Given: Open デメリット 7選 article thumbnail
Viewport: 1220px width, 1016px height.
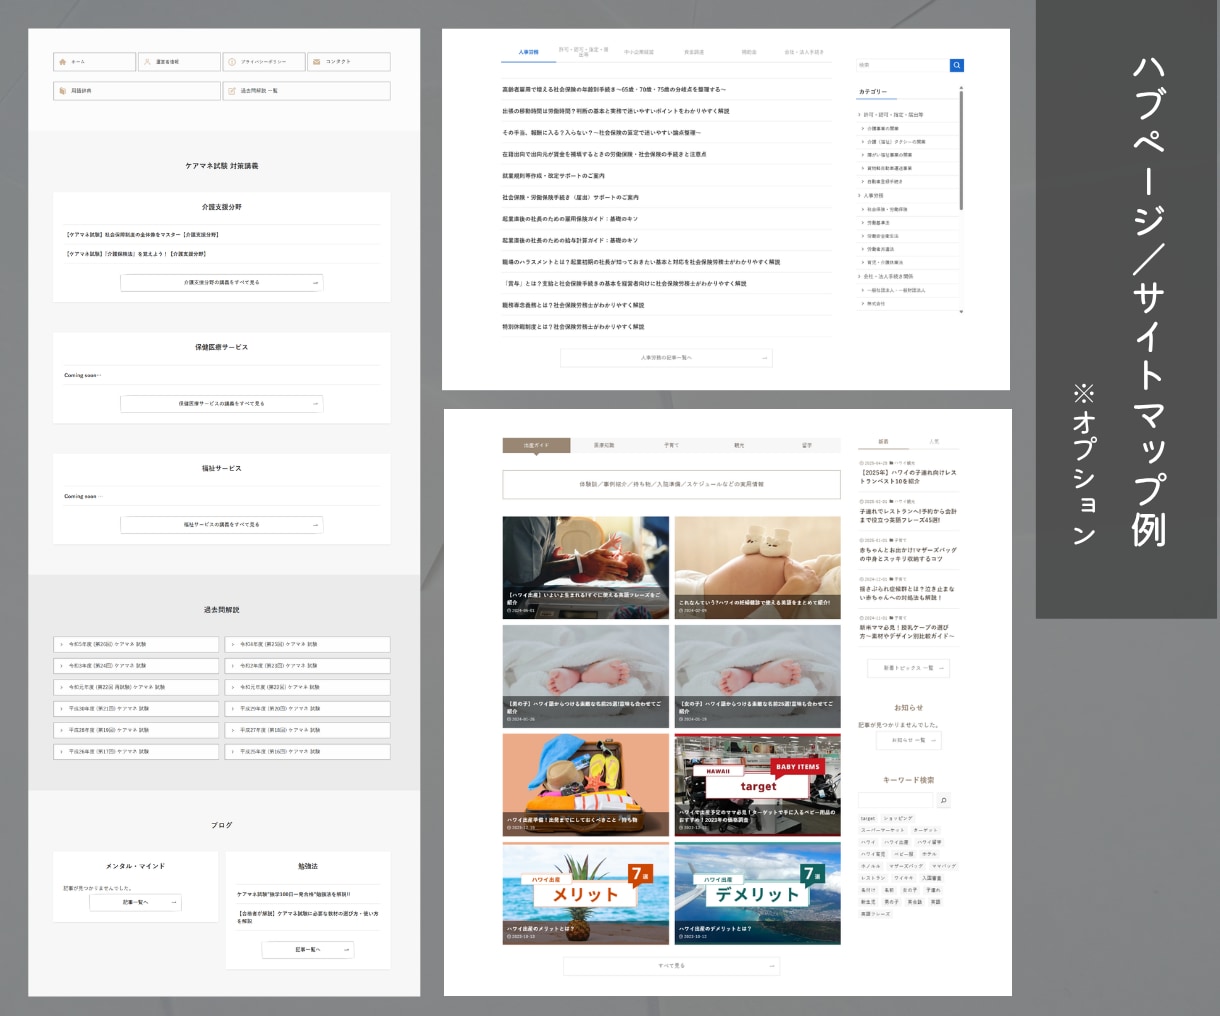Looking at the screenshot, I should coord(757,893).
